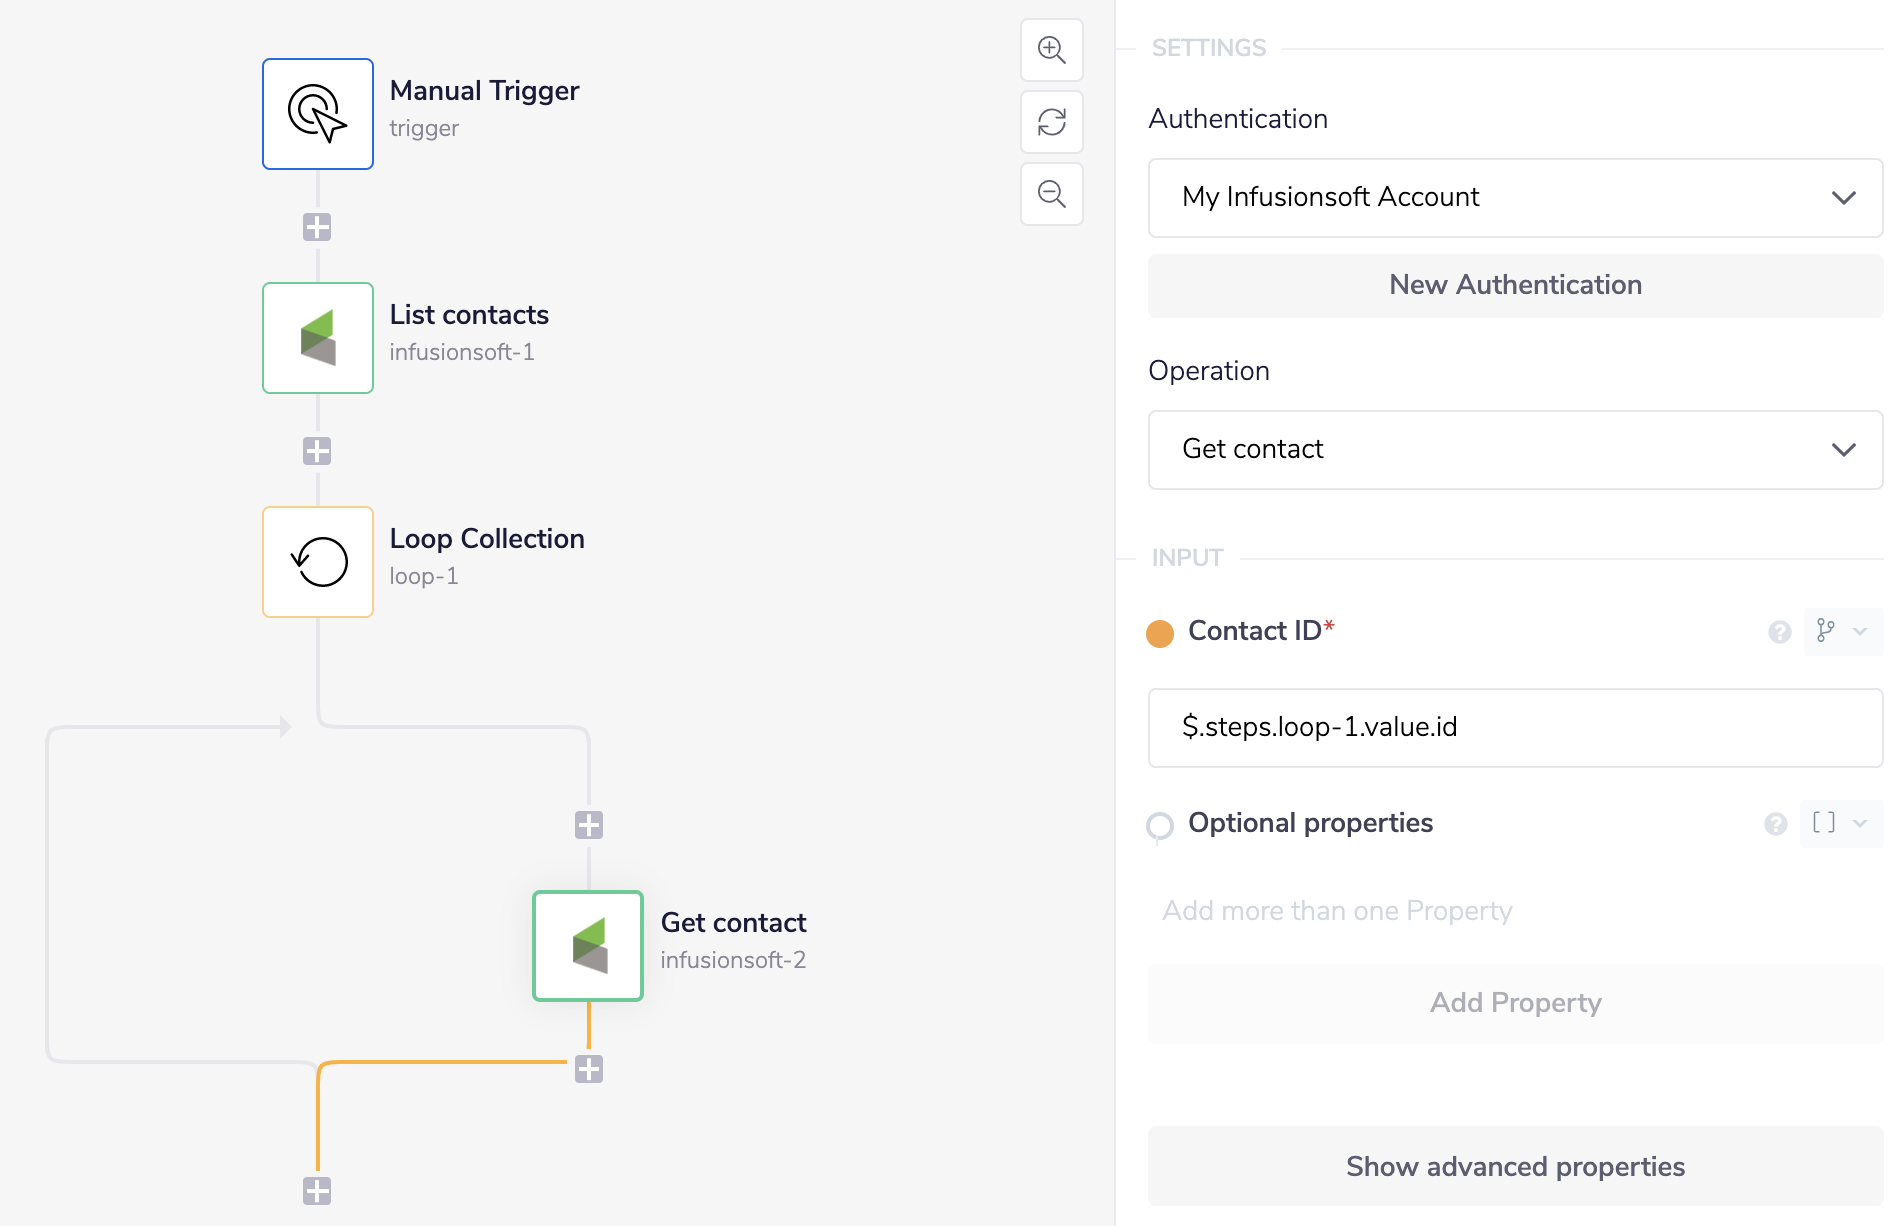The image size is (1904, 1226).
Task: Click the Contact ID jsonpath input field
Action: point(1514,728)
